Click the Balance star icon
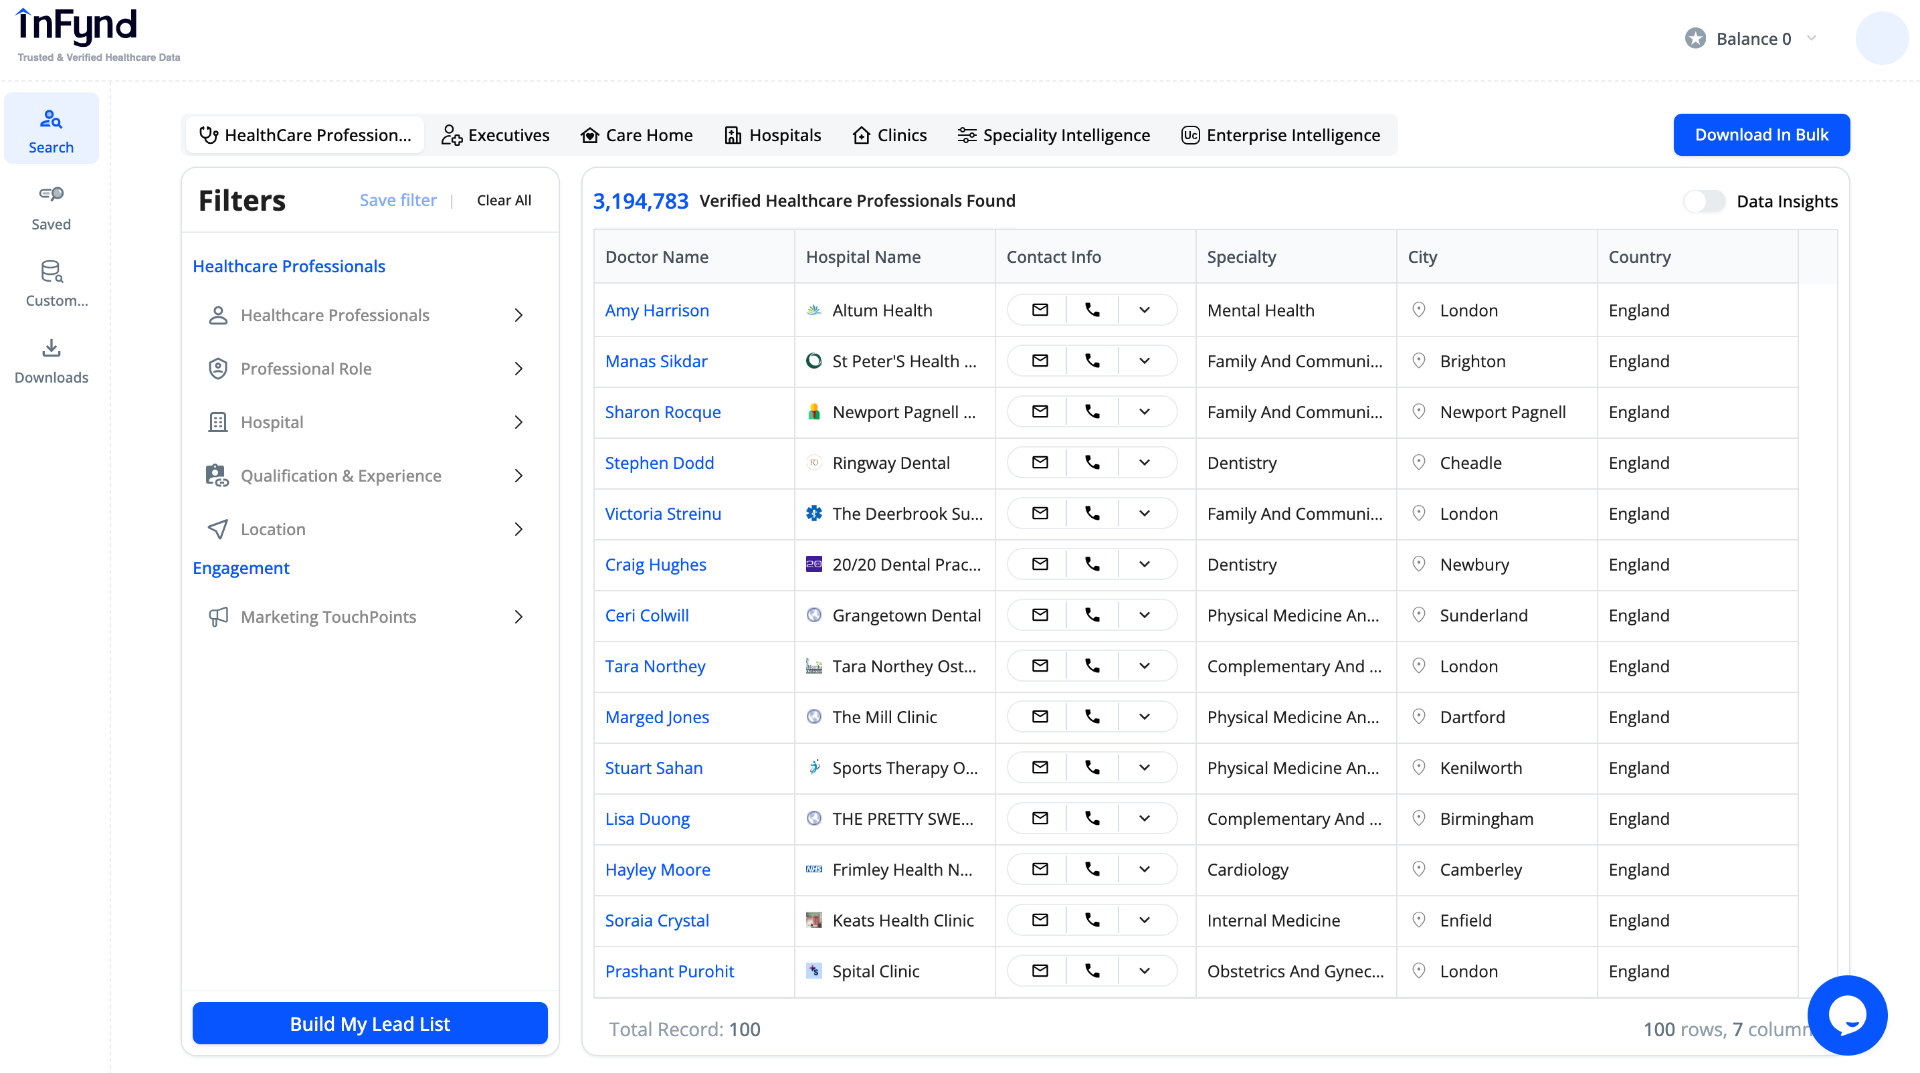This screenshot has width=1920, height=1073. click(x=1695, y=38)
